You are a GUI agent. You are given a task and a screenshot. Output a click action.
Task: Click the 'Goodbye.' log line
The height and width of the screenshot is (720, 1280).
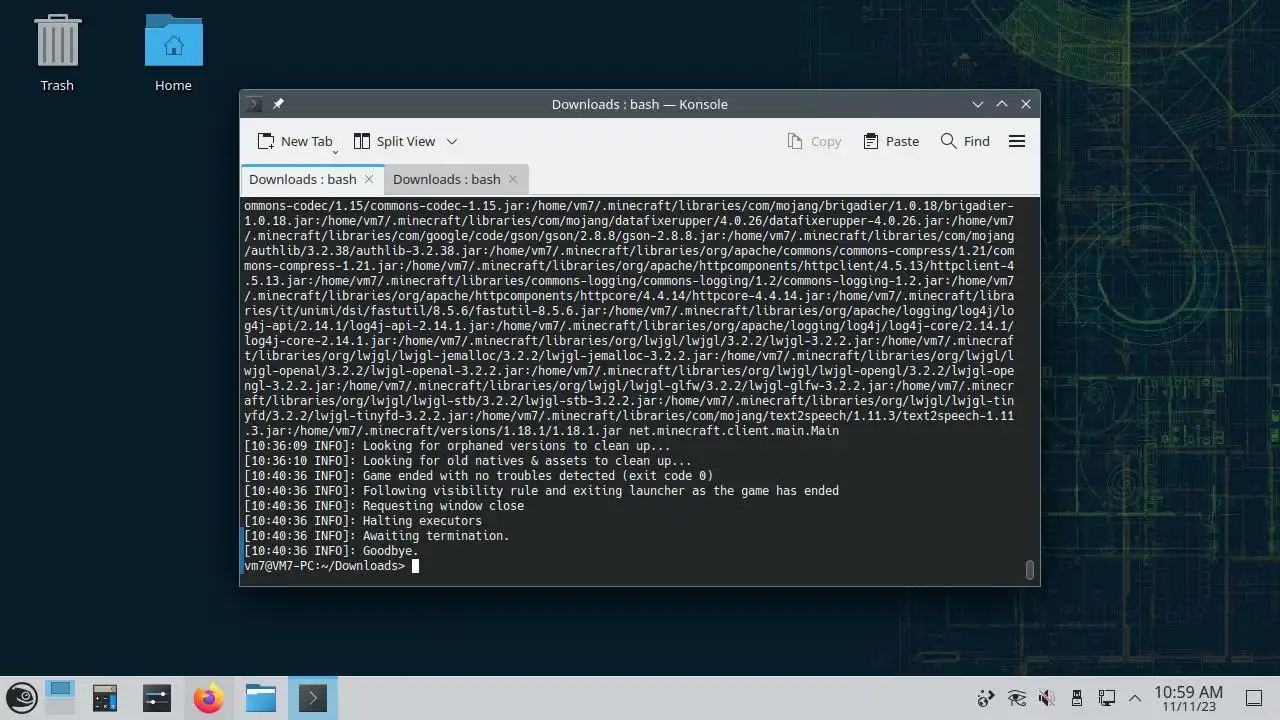pyautogui.click(x=331, y=551)
